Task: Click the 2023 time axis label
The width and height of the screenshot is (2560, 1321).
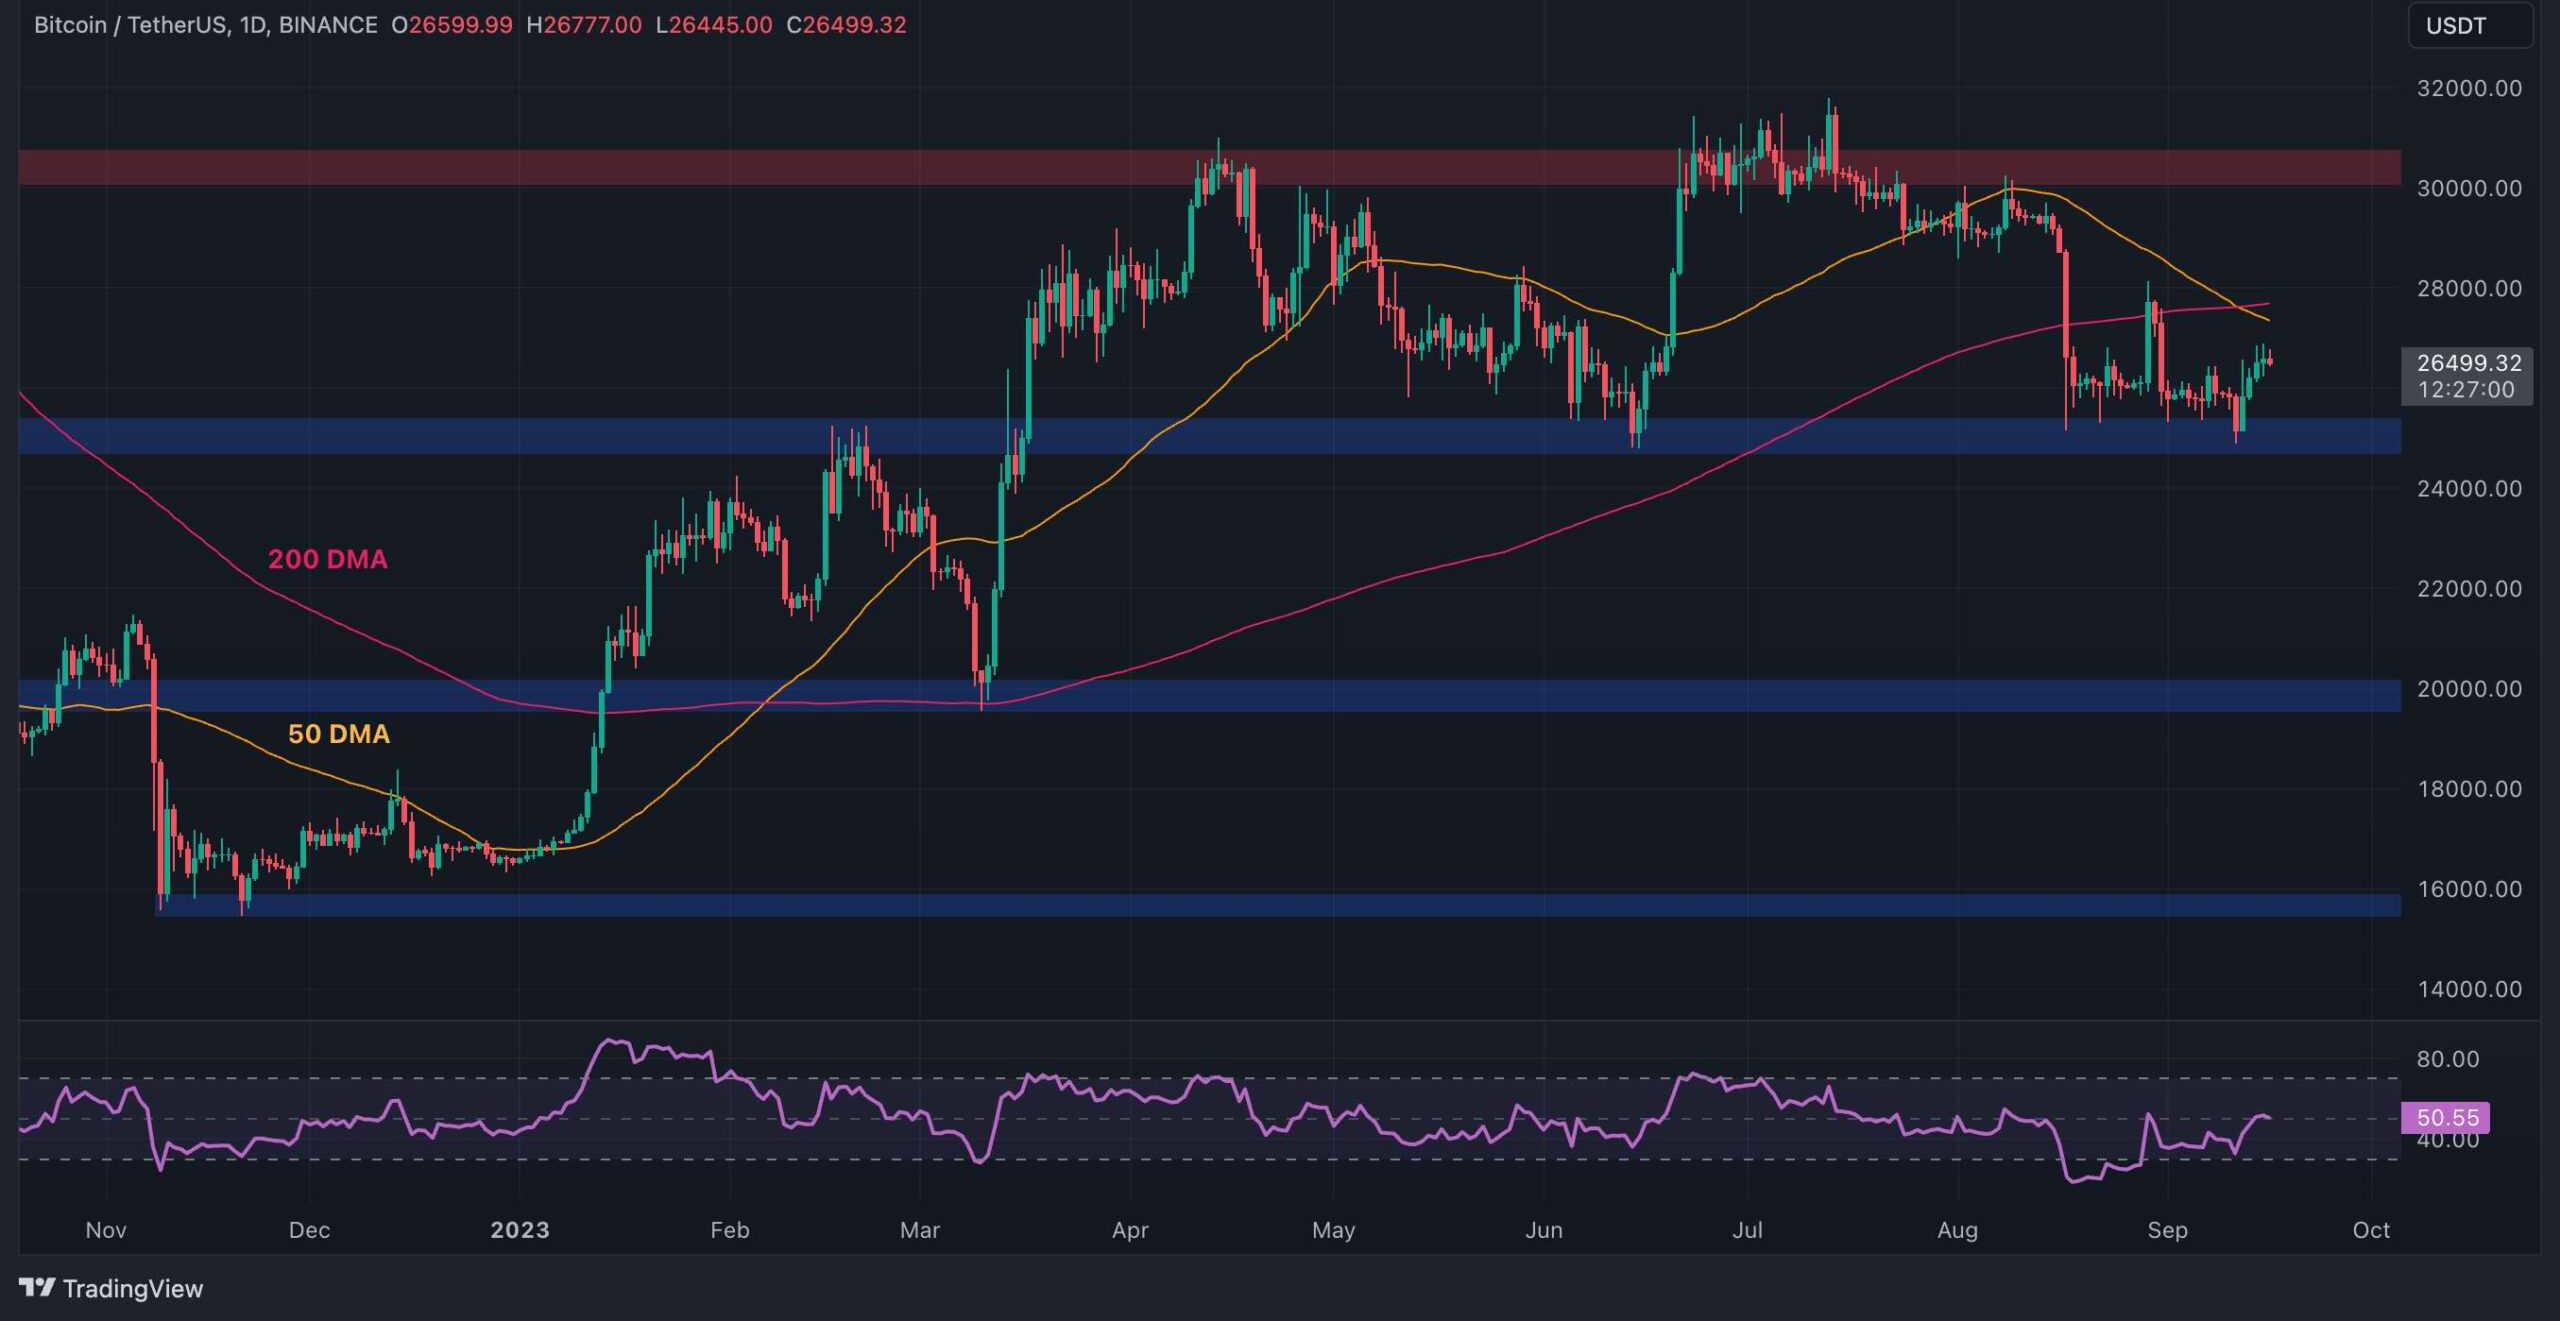Action: pos(520,1230)
